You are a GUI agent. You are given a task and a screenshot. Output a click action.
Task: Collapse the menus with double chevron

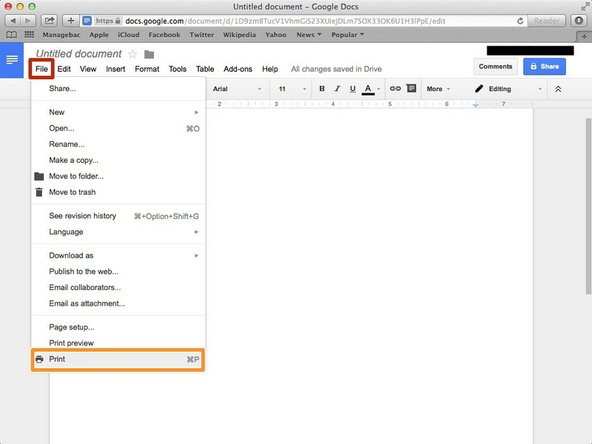558,89
